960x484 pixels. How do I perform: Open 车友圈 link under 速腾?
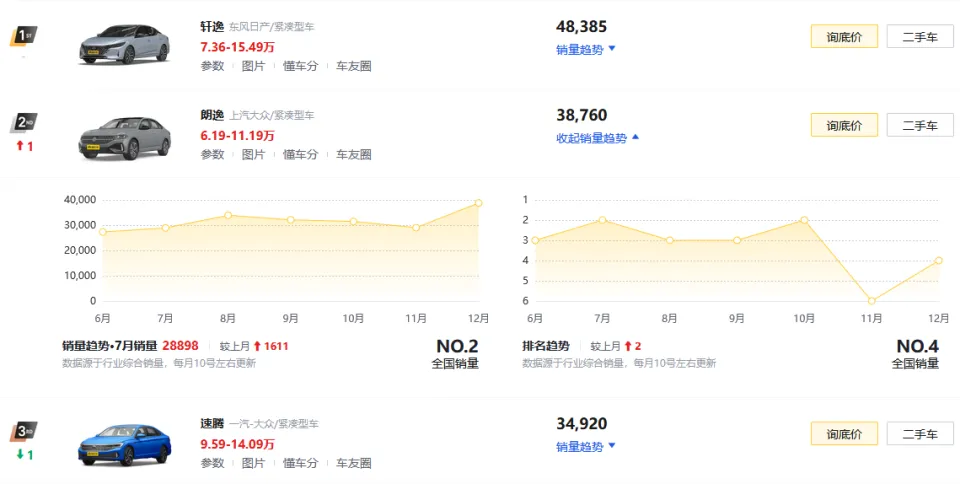354,463
